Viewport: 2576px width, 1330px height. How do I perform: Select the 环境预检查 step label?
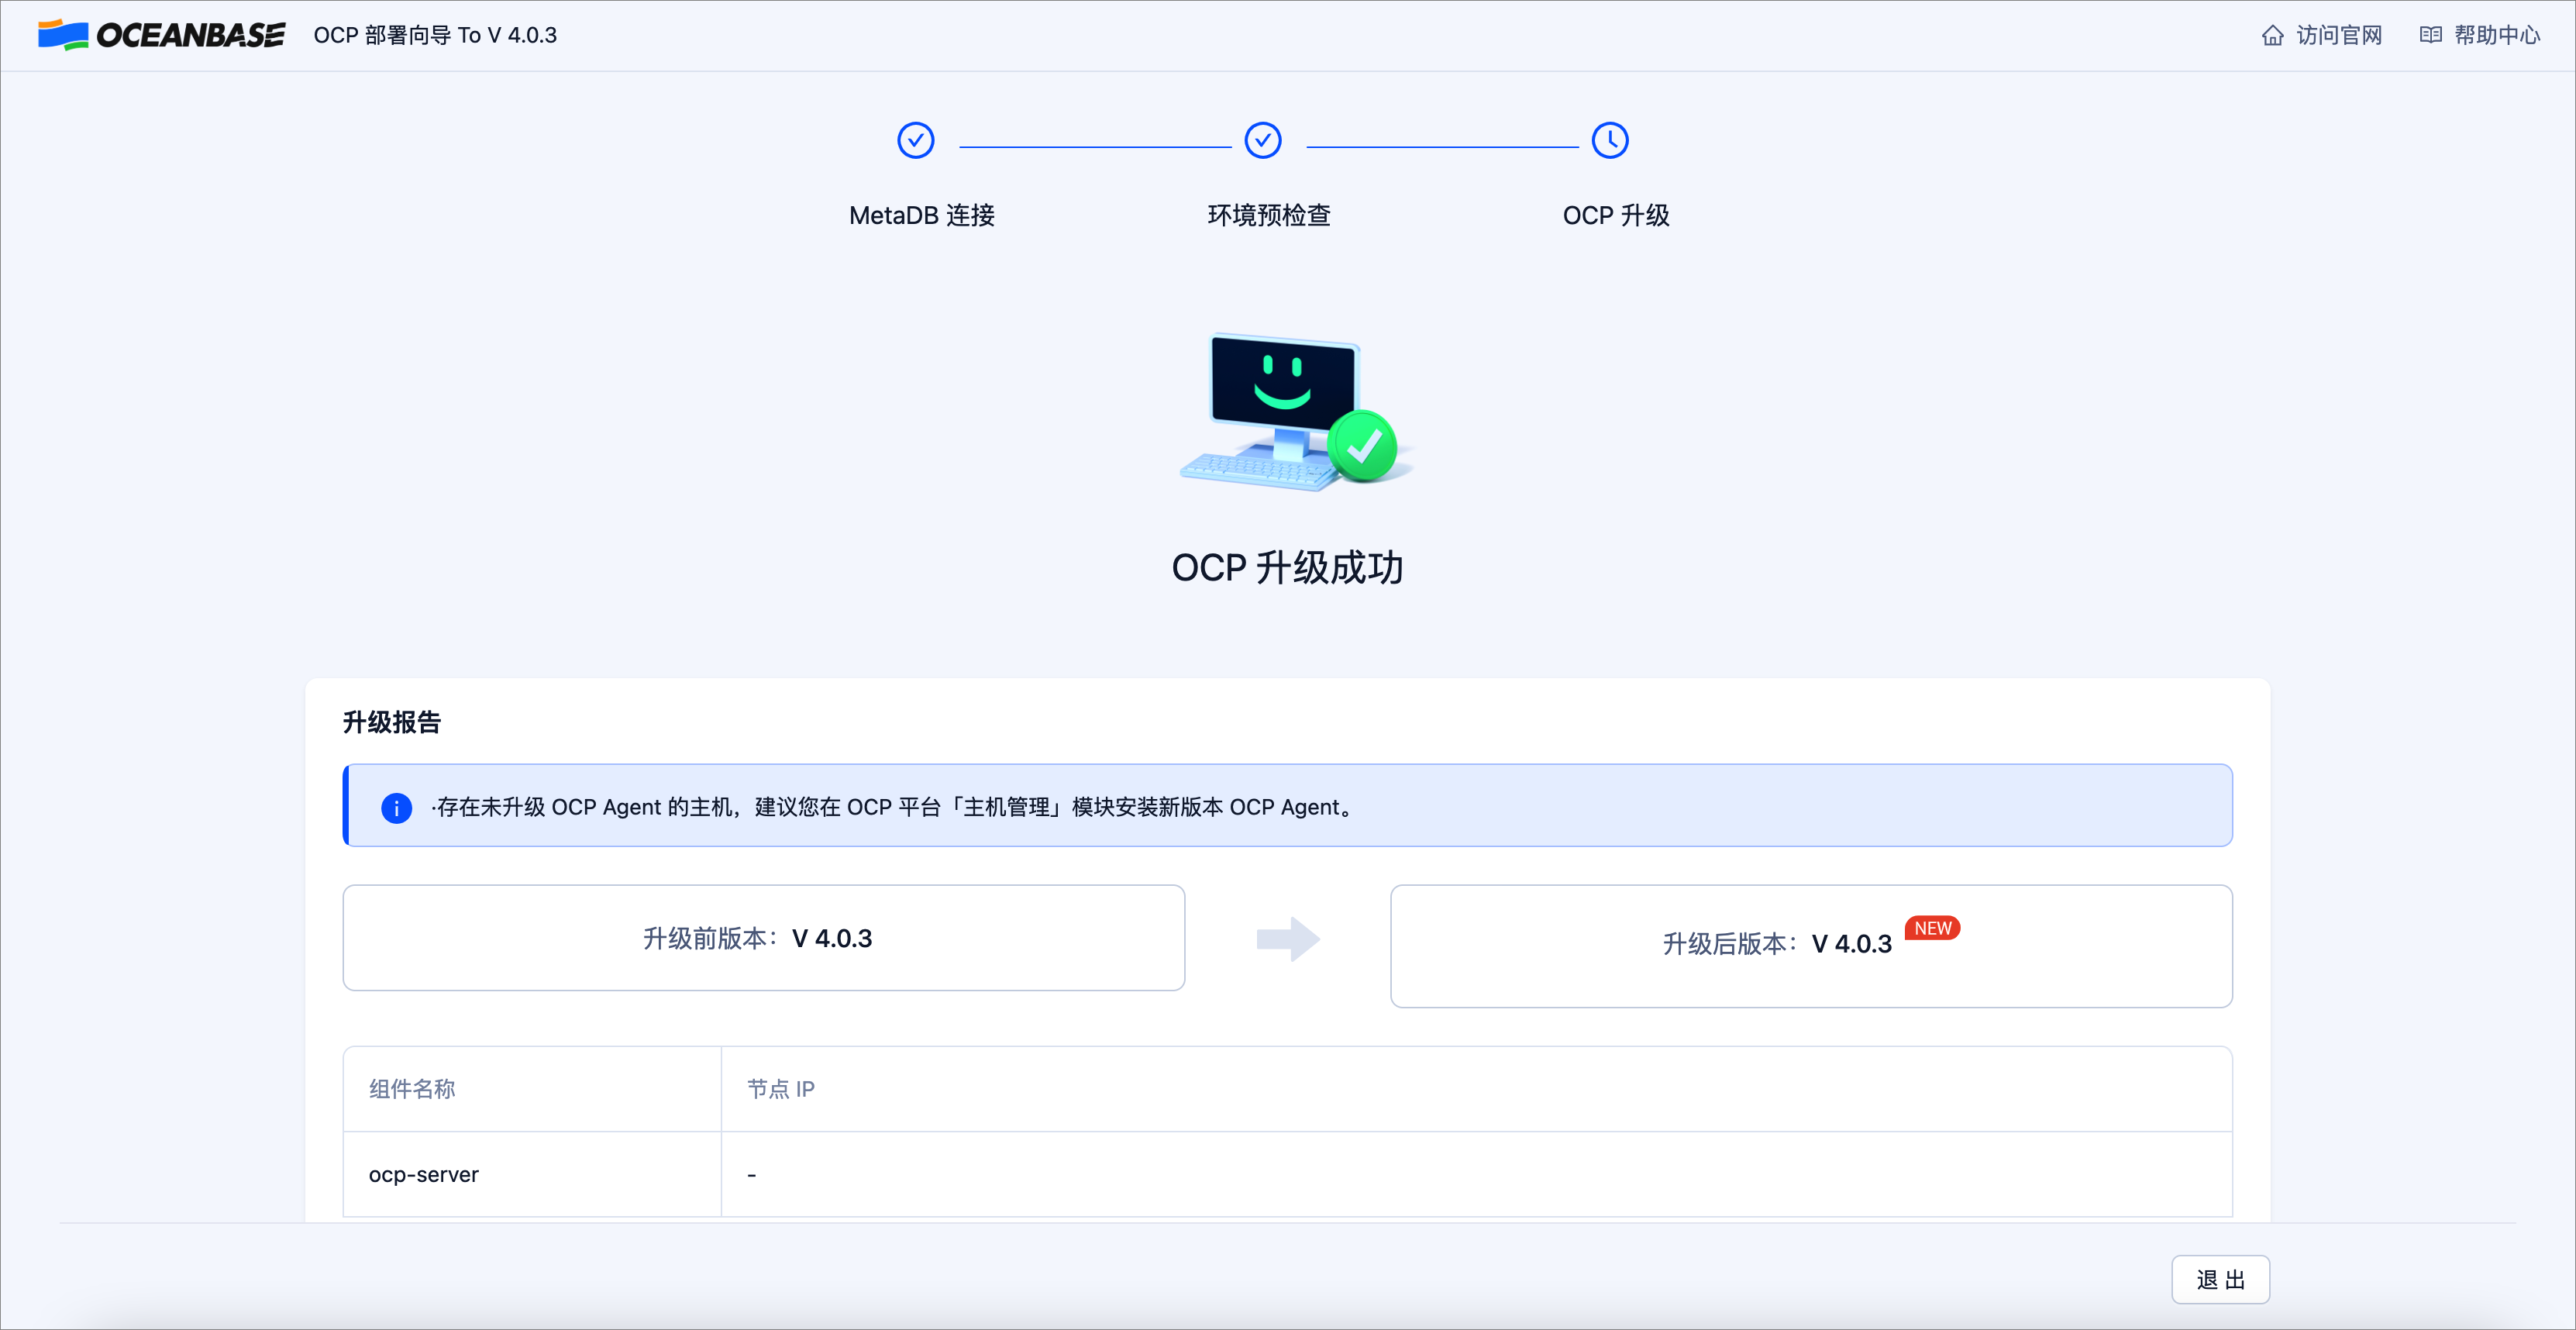coord(1268,215)
